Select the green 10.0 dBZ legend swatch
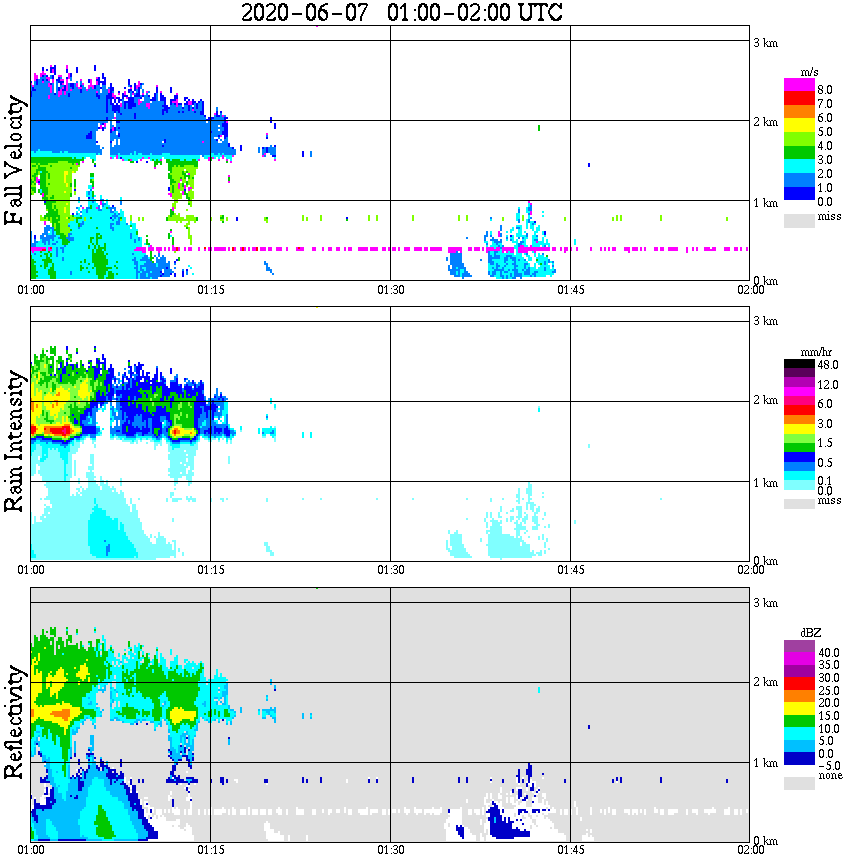Viewport: 850px width, 868px height. [x=799, y=721]
